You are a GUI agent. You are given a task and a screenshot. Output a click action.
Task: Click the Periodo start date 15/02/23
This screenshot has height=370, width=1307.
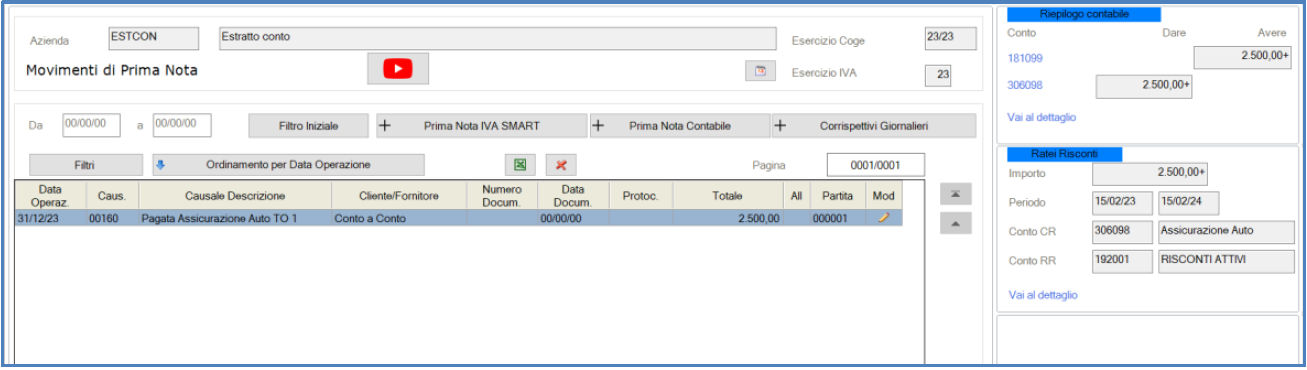[1122, 203]
